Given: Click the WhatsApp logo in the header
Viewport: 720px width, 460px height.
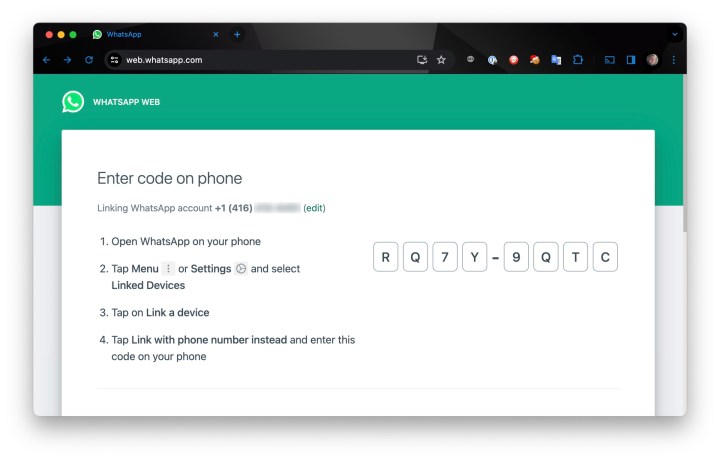Looking at the screenshot, I should [73, 101].
